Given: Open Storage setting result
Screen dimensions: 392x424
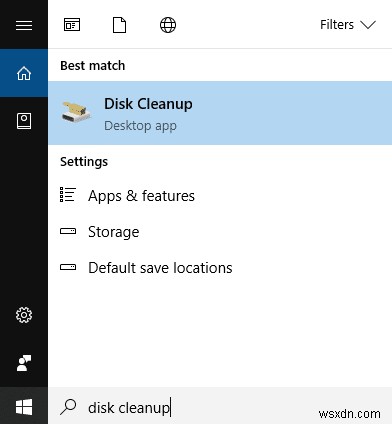Looking at the screenshot, I should tap(220, 232).
